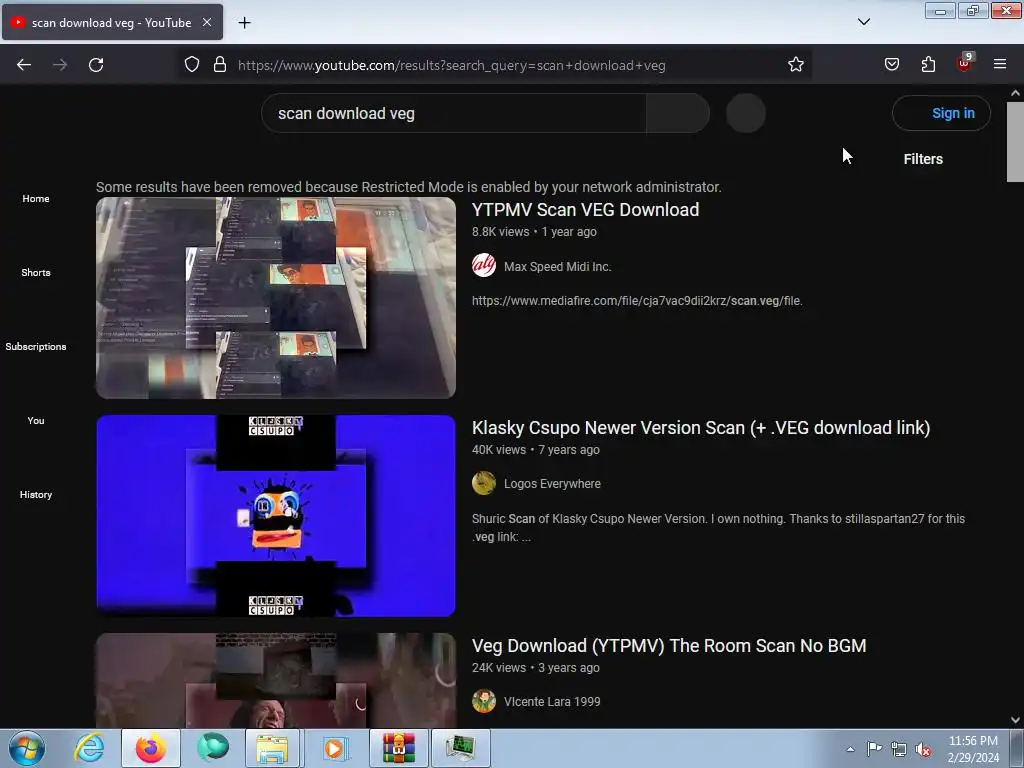
Task: Click the 8.8K views 1 year ago text
Action: (534, 232)
